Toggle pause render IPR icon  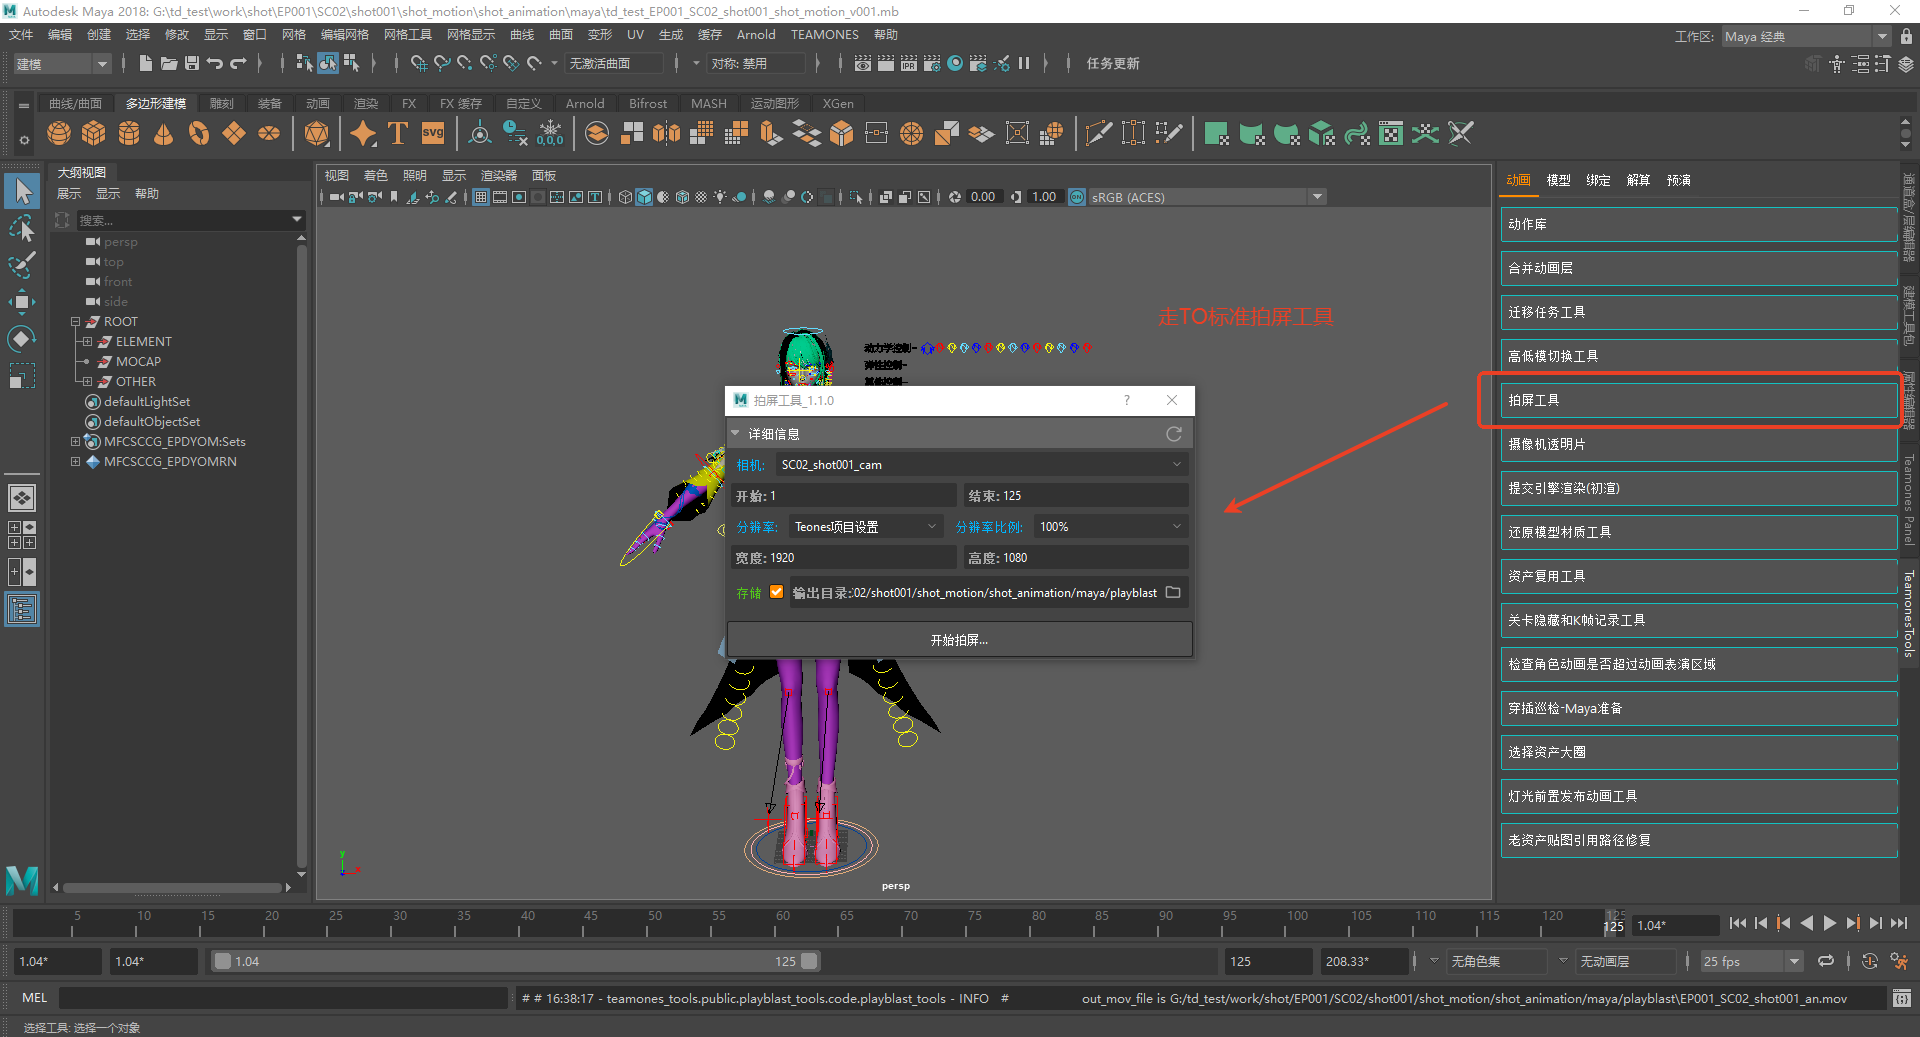[x=1024, y=63]
